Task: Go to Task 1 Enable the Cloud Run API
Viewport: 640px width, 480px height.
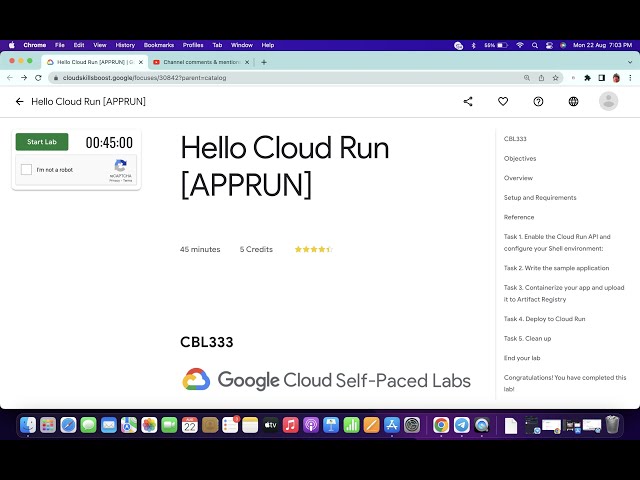Action: (557, 242)
